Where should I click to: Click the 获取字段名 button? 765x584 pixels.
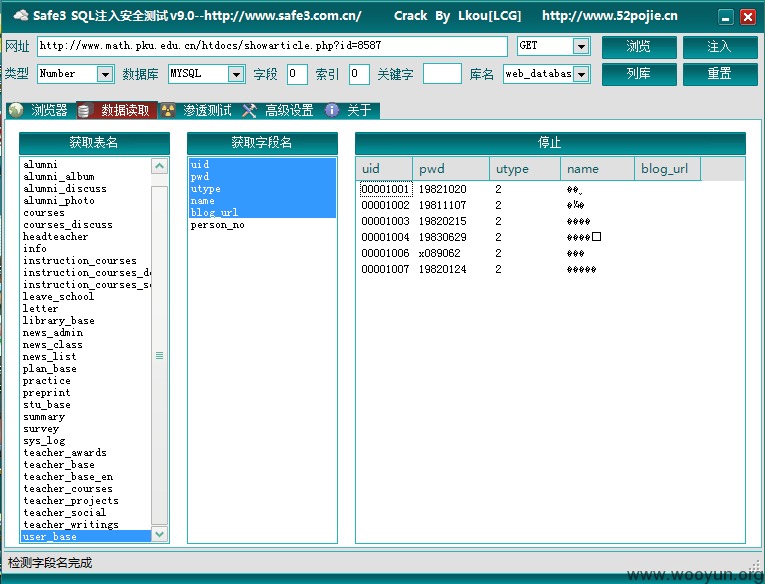[262, 143]
